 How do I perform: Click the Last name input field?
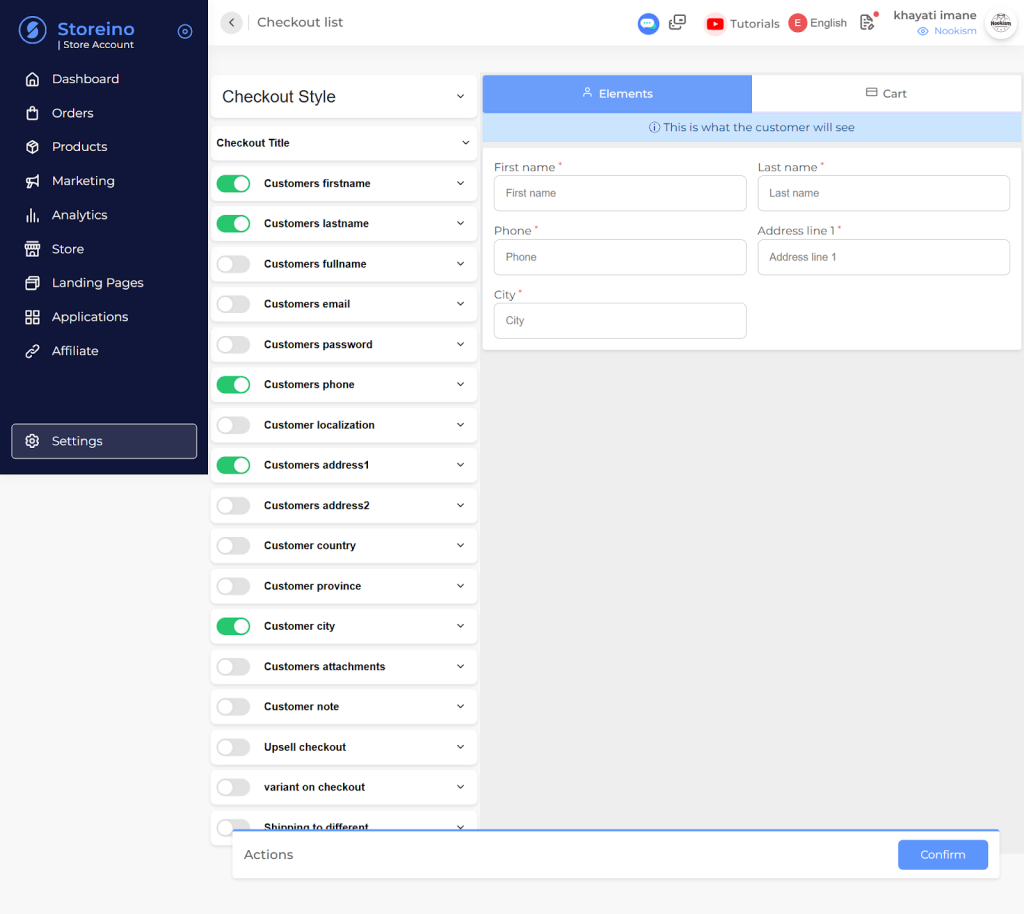click(884, 193)
